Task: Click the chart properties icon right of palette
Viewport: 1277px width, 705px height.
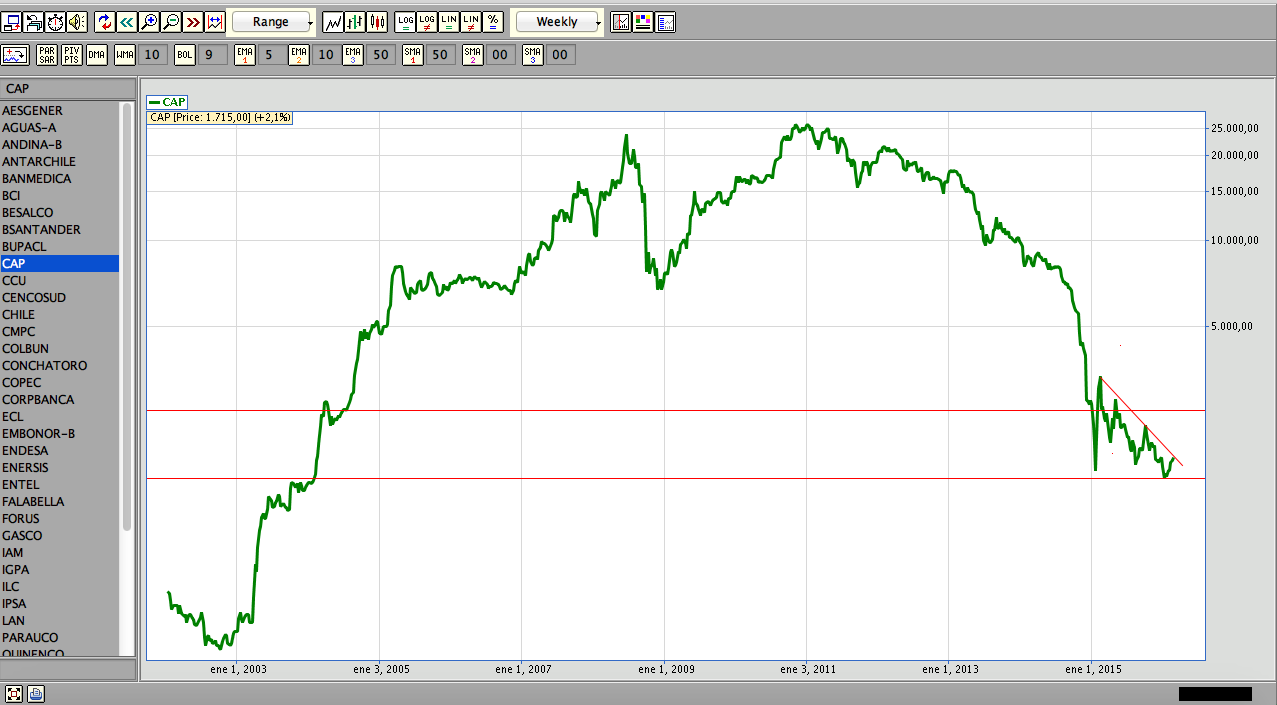Action: tap(665, 21)
